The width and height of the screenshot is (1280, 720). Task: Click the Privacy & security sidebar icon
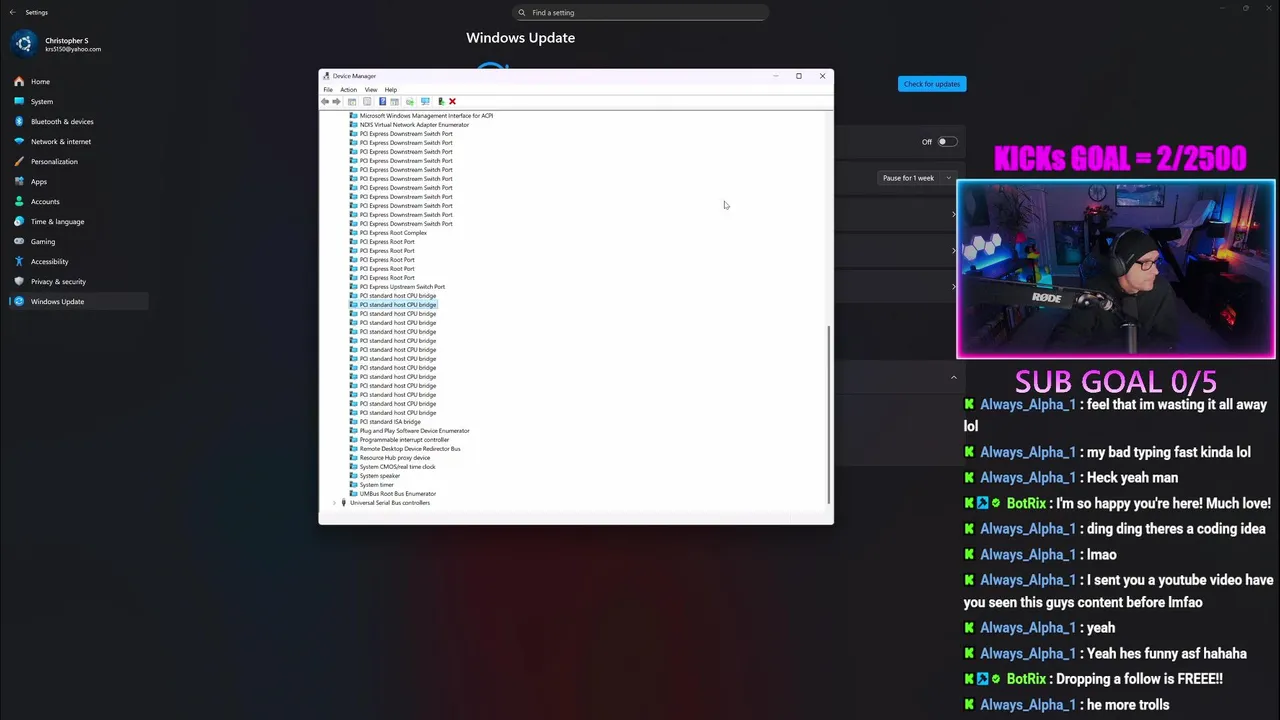[x=19, y=281]
